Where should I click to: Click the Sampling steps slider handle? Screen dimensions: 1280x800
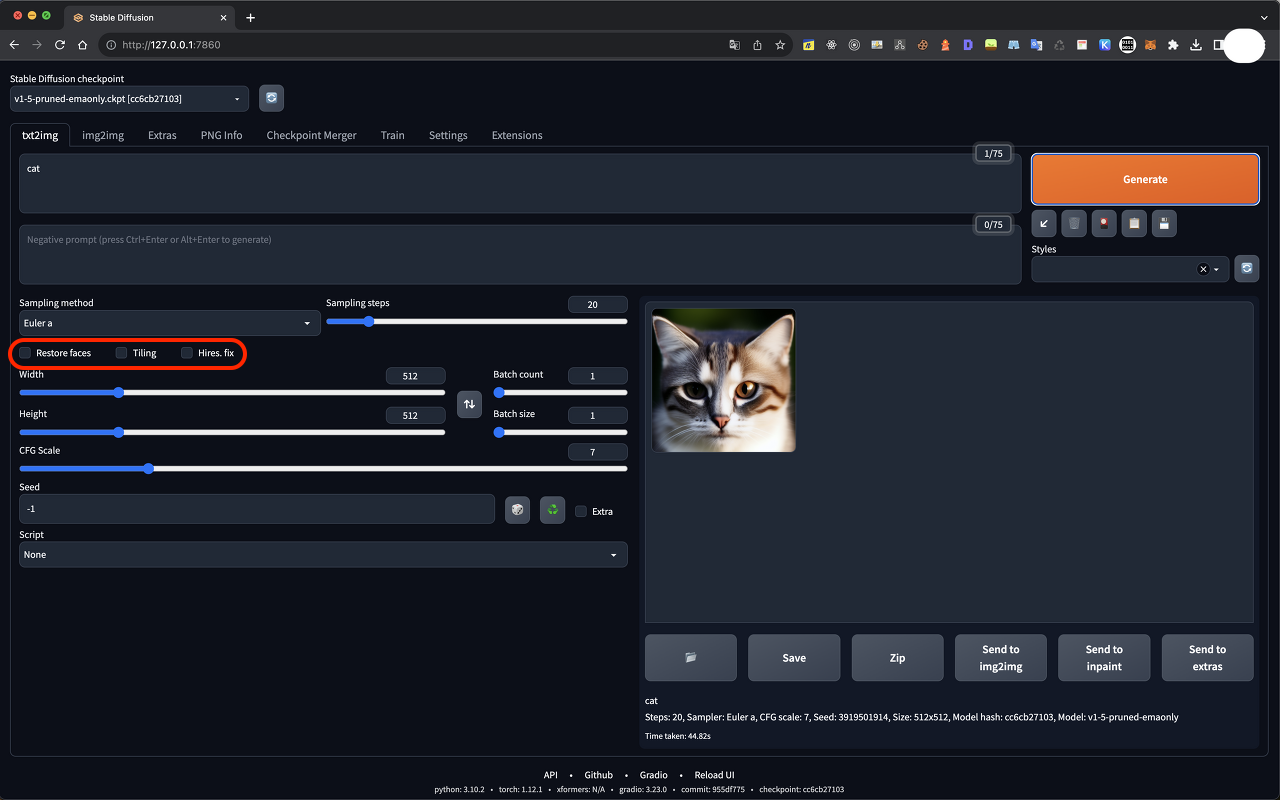point(368,321)
